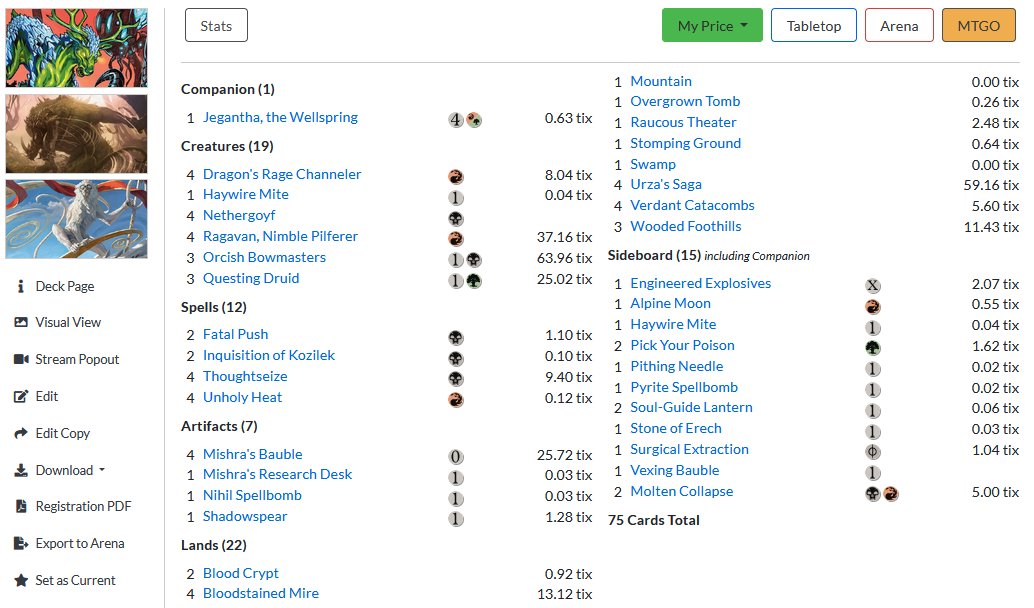Open Nihil Spellbomb card link

pos(252,495)
